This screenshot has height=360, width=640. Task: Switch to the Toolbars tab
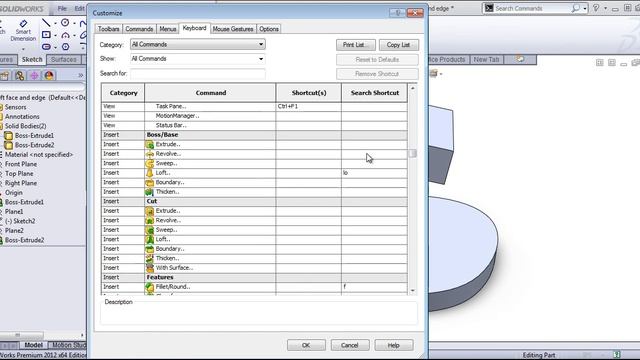(109, 29)
